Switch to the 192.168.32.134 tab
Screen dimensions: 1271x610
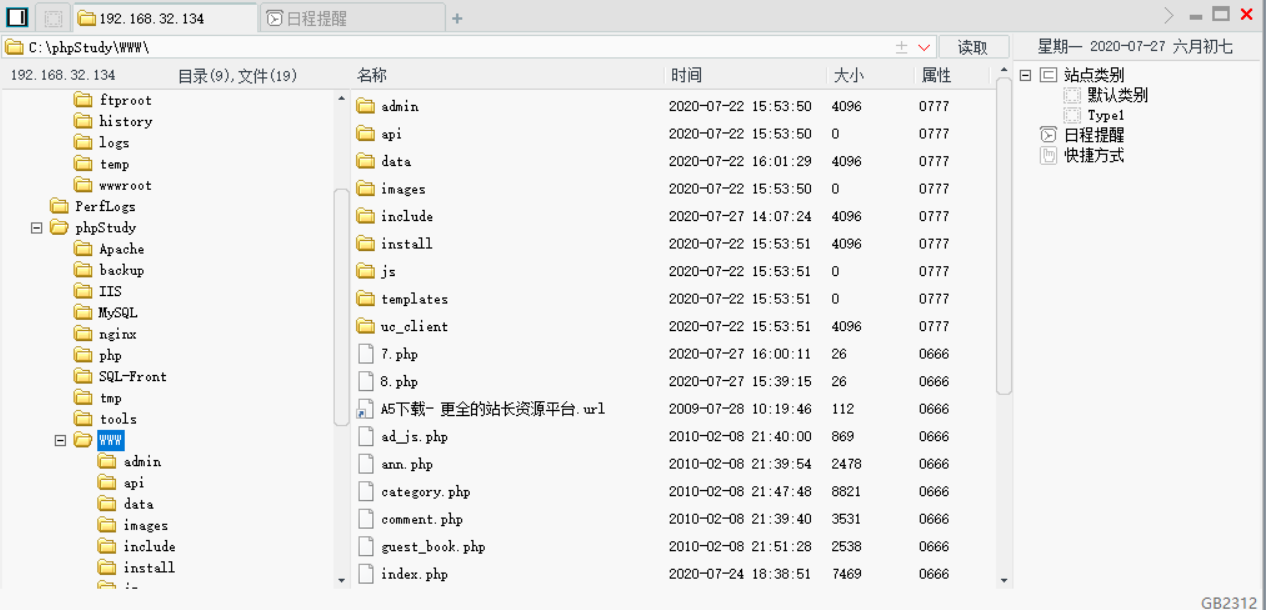click(165, 18)
